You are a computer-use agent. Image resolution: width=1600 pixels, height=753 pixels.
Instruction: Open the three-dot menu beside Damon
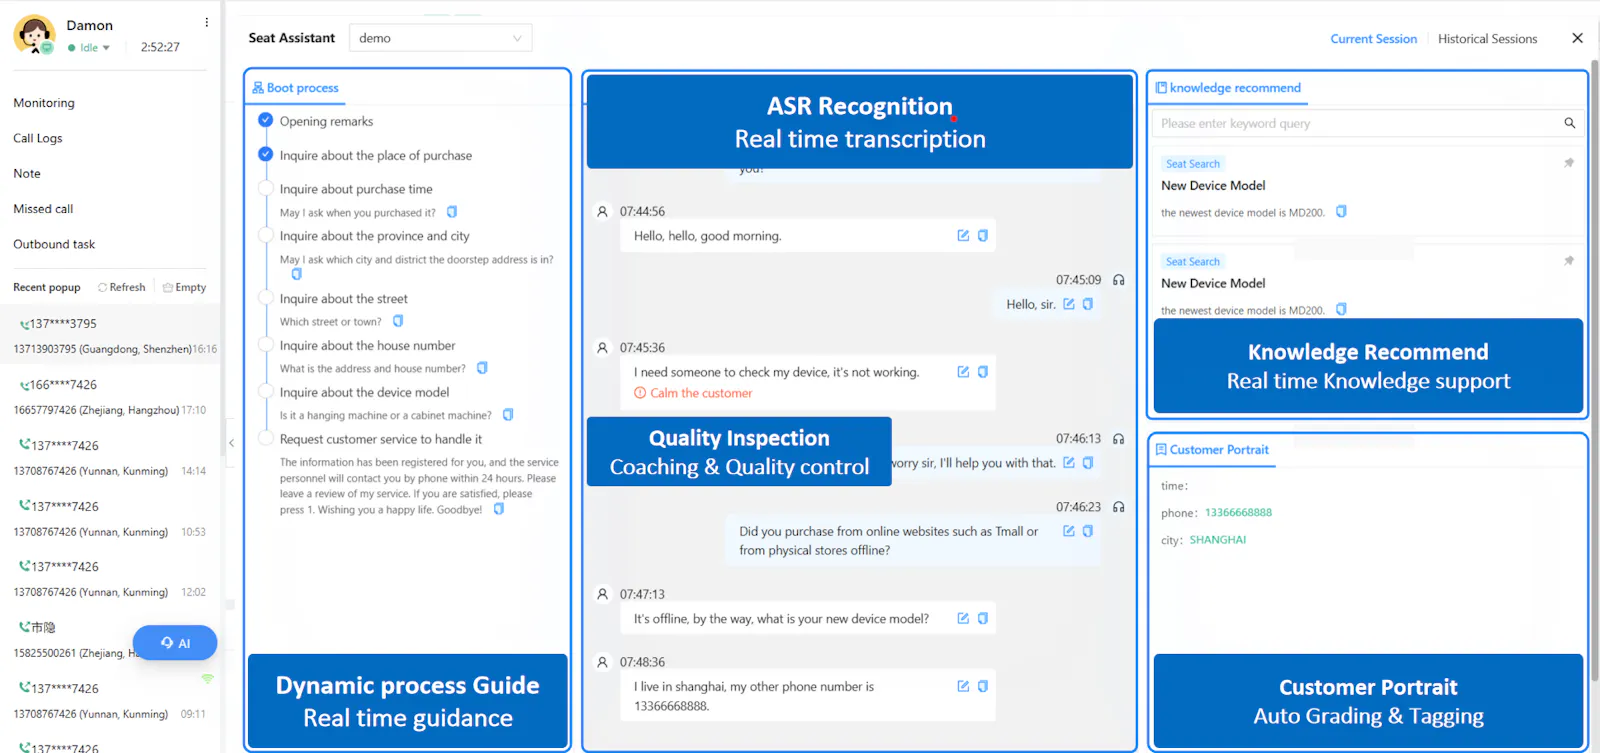tap(207, 22)
